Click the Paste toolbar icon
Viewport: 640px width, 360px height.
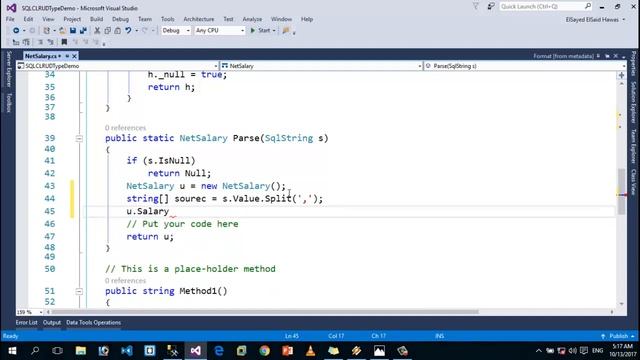click(118, 31)
